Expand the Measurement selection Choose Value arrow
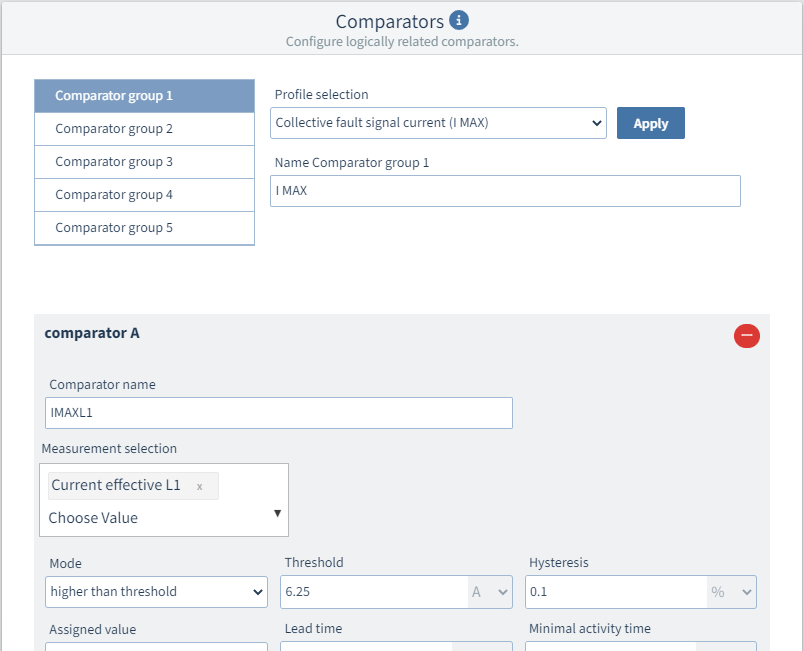 point(277,513)
